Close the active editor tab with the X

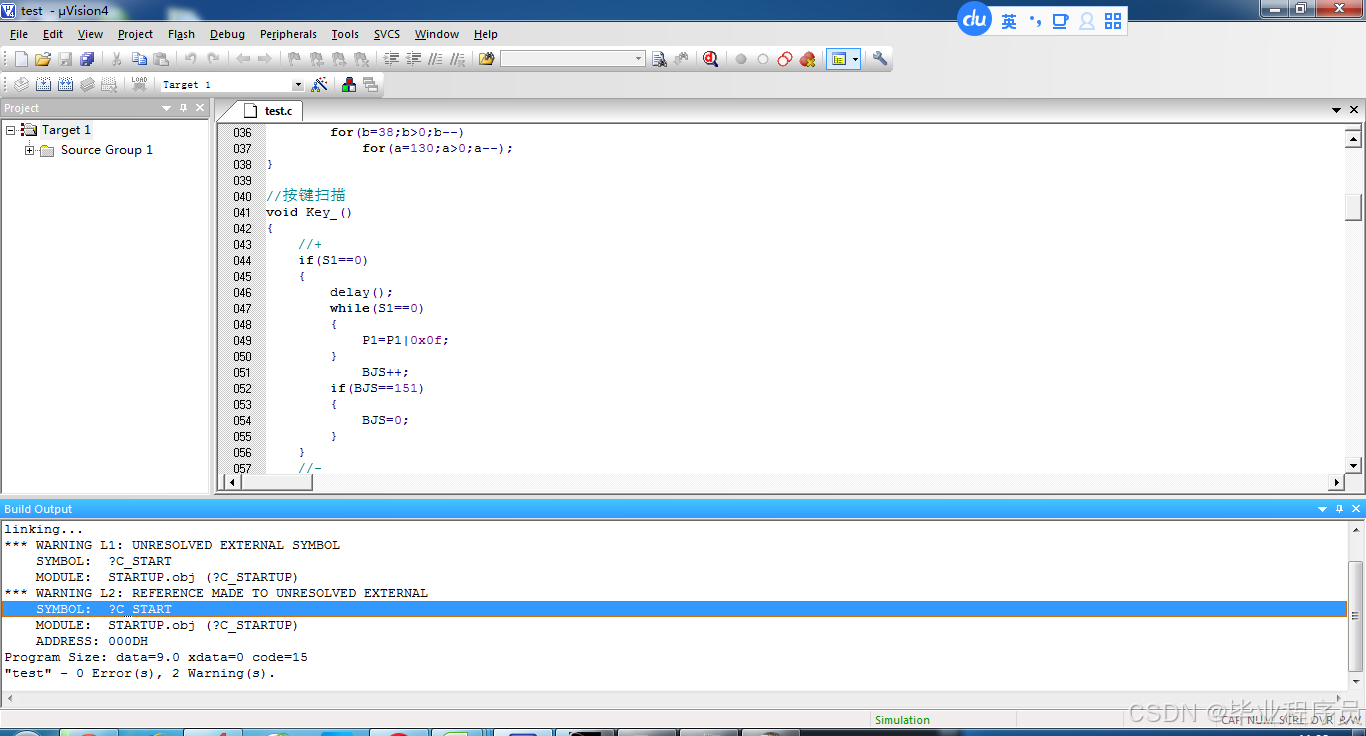coord(1355,110)
